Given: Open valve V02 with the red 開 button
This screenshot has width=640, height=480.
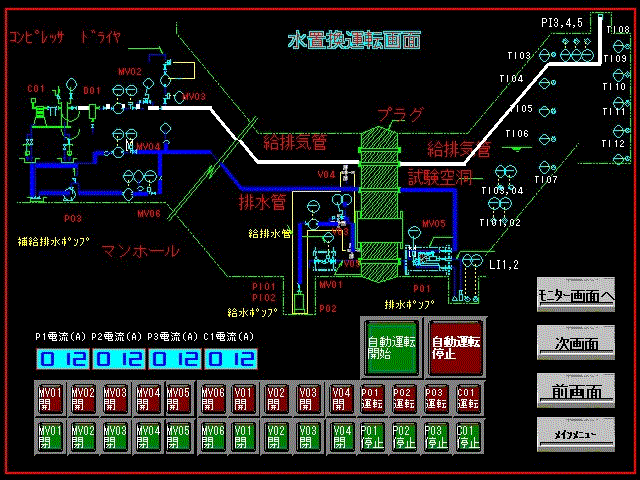Looking at the screenshot, I should pyautogui.click(x=274, y=397).
